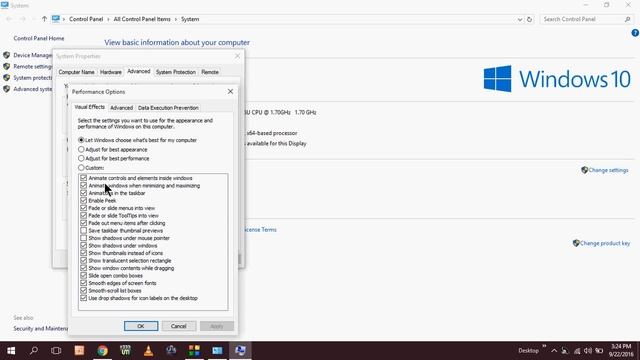Viewport: 640px width, 360px height.
Task: Toggle Enable Peek checkbox
Action: coord(84,200)
